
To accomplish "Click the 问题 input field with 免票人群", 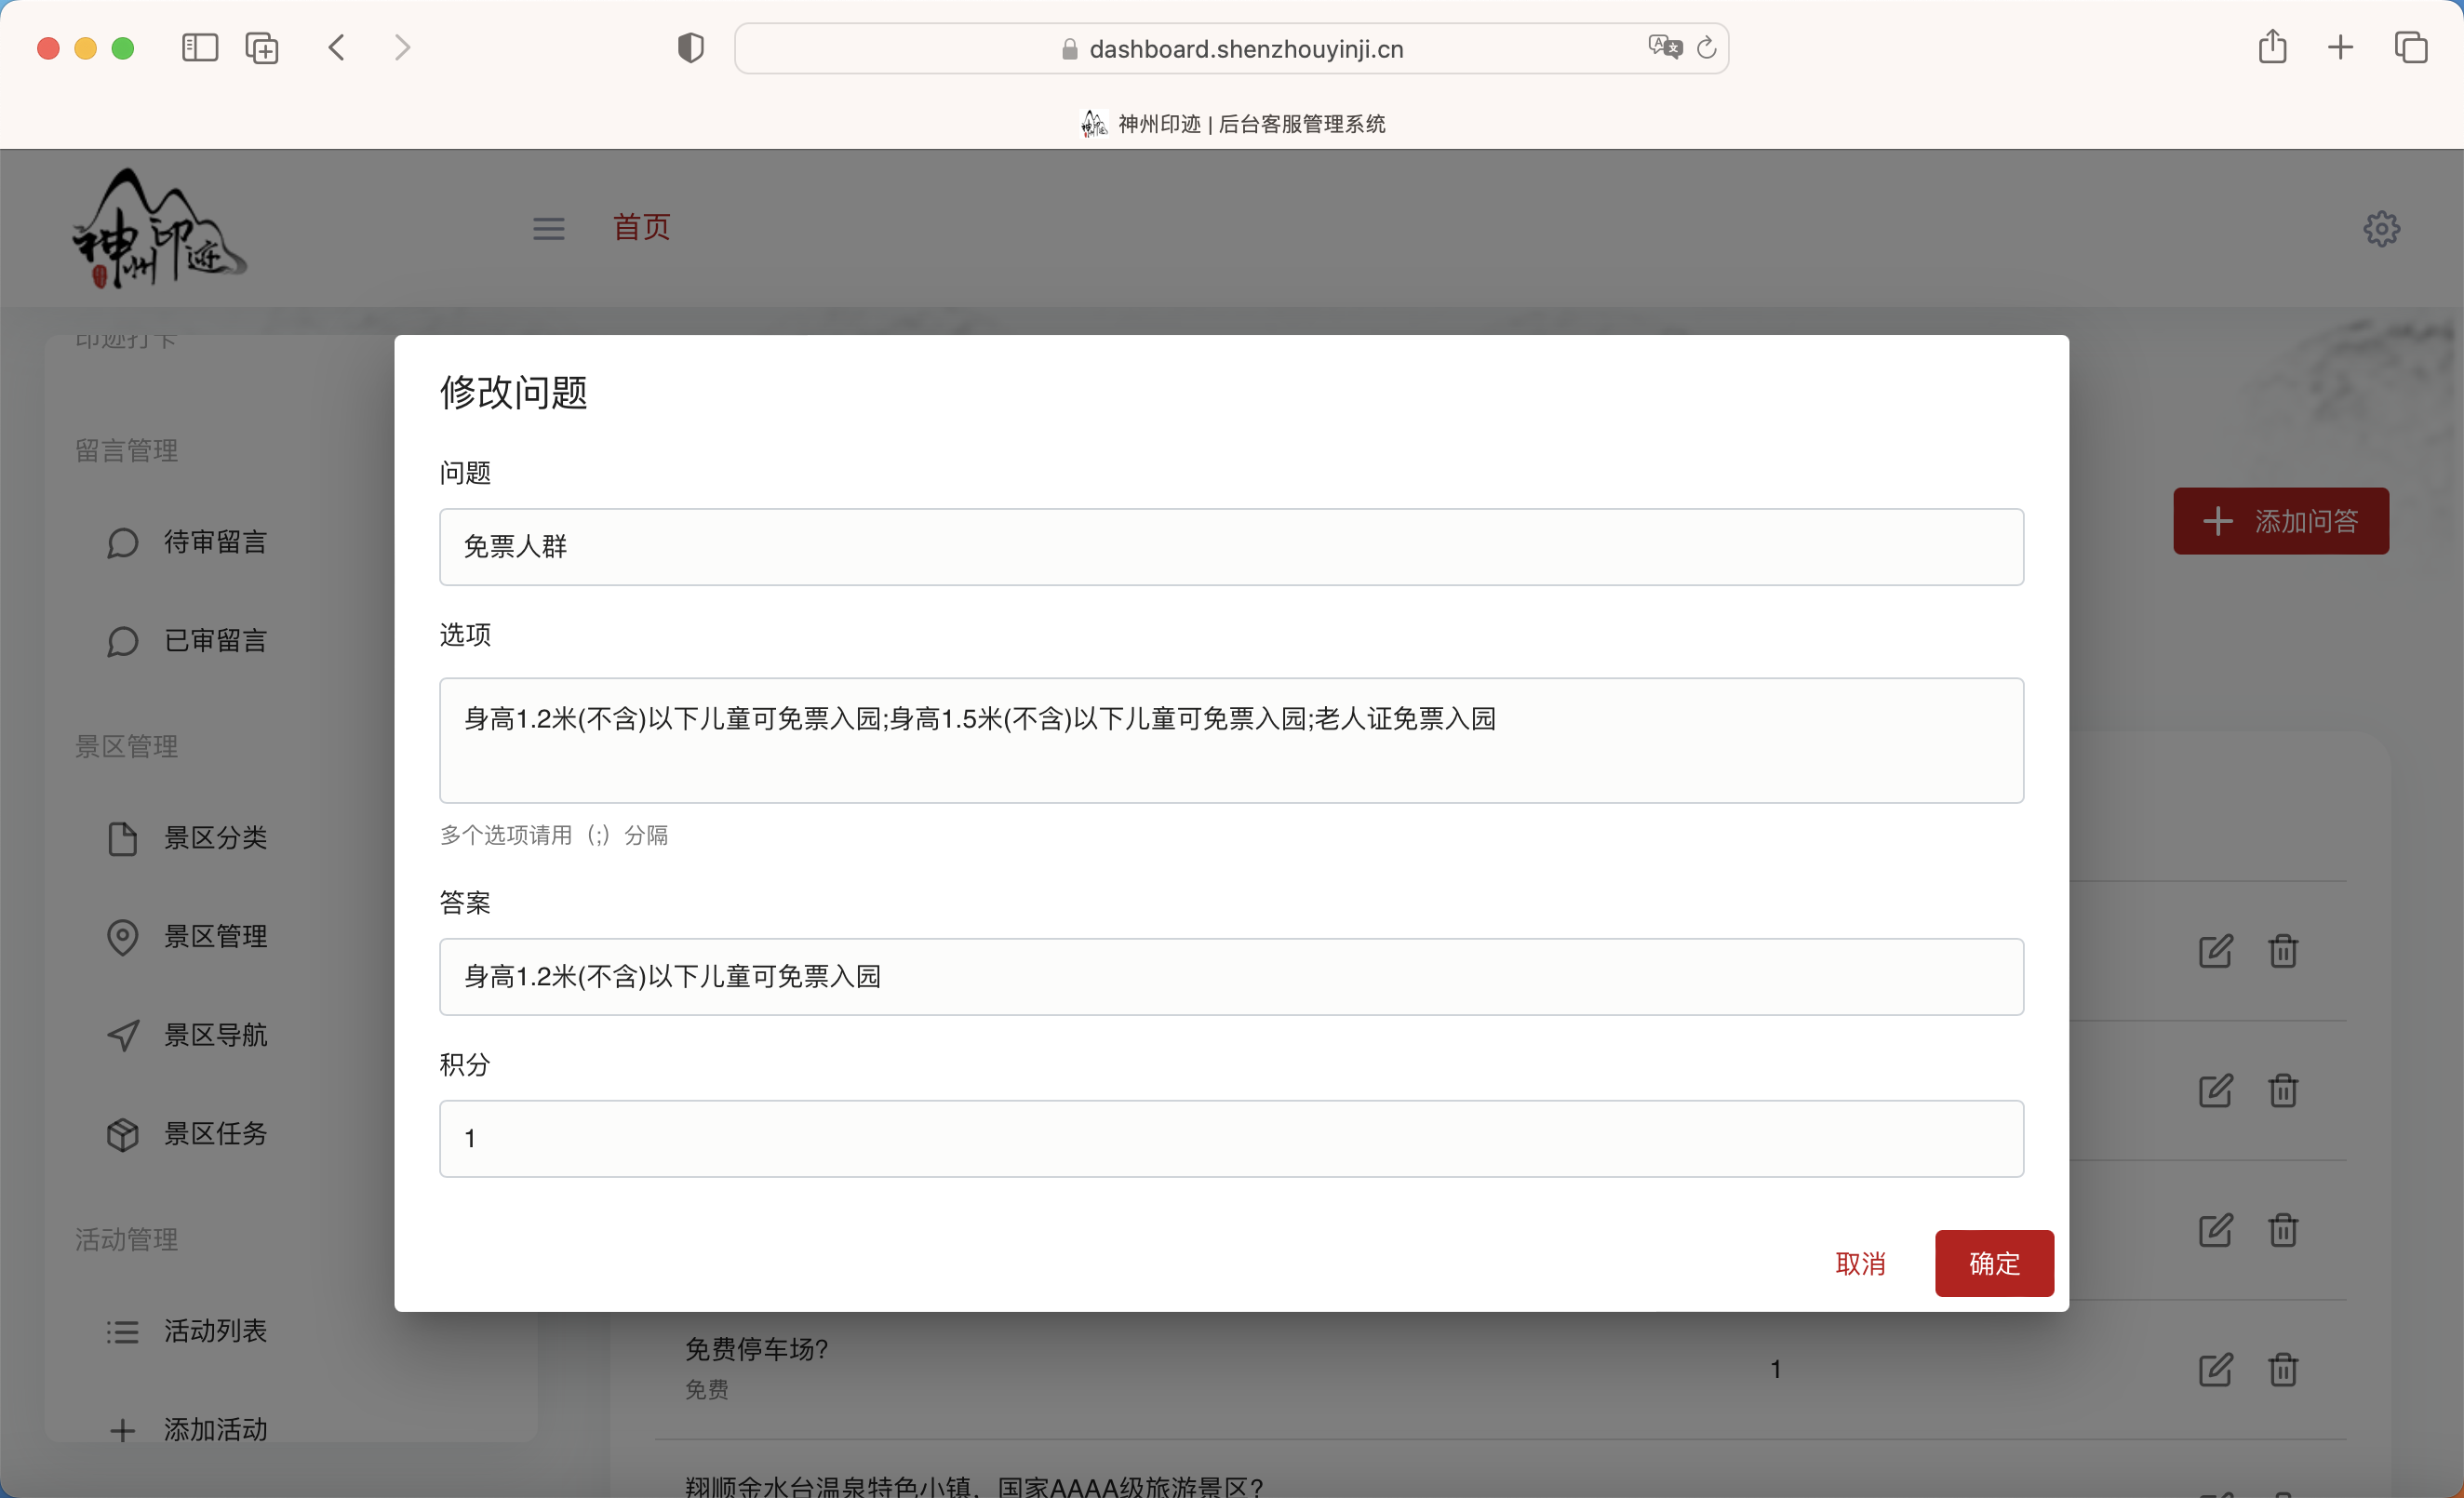I will point(1230,547).
